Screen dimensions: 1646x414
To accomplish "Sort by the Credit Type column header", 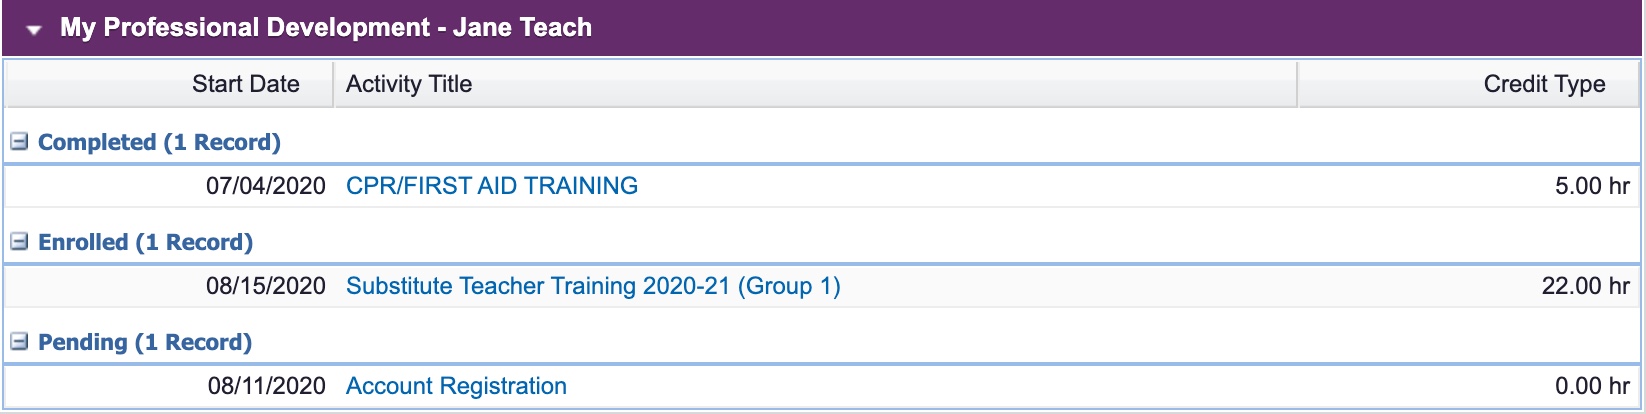I will click(1544, 84).
